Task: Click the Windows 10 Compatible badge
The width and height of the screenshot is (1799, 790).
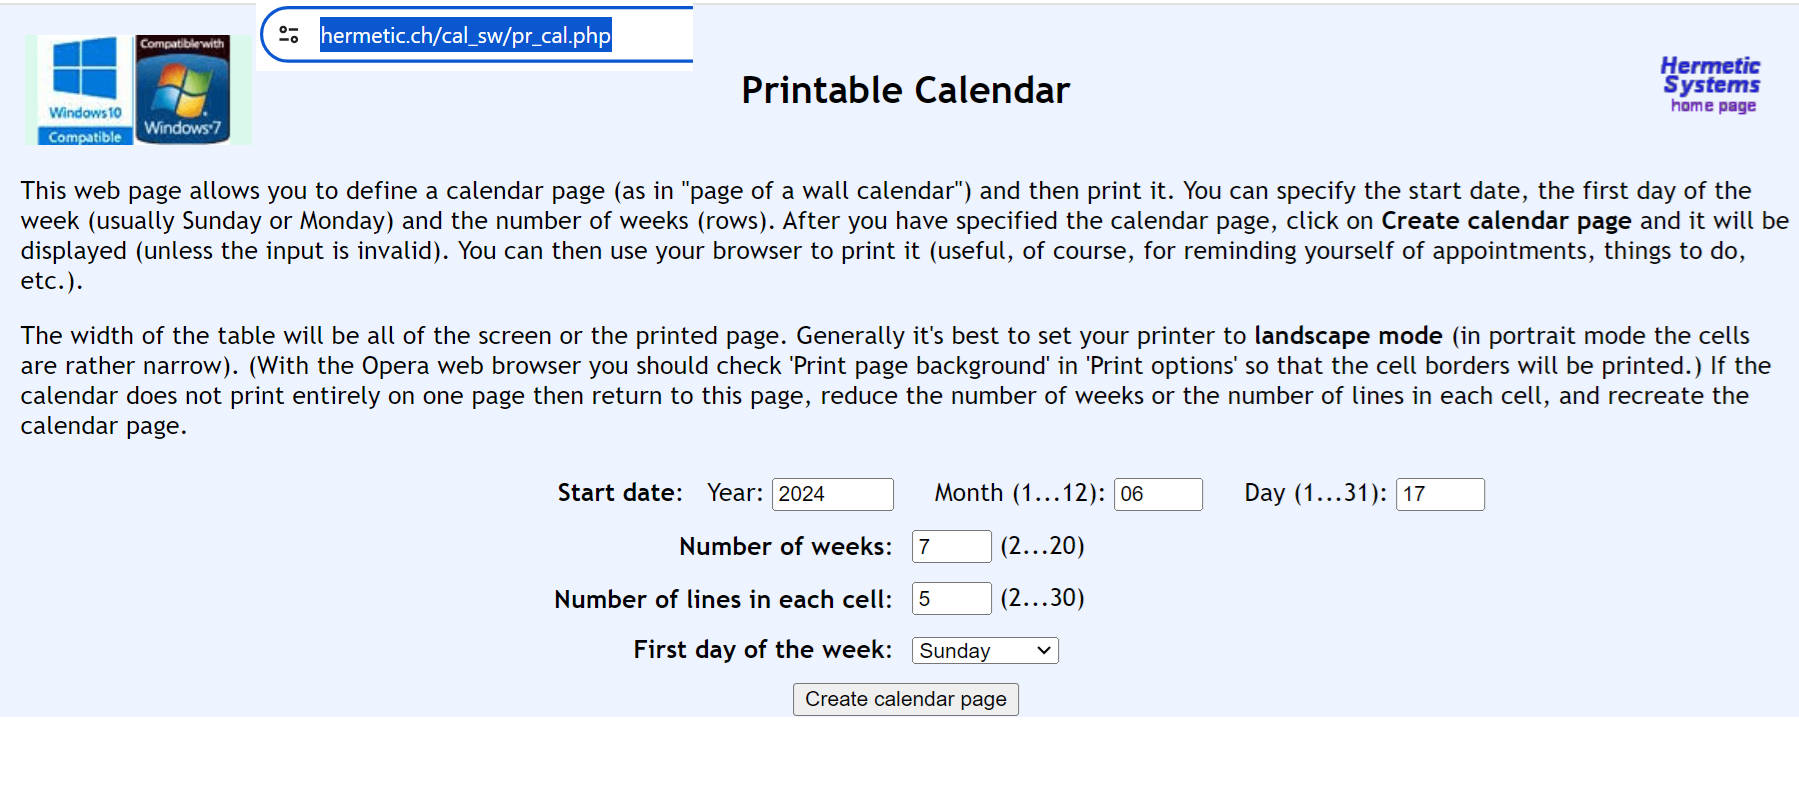Action: point(84,91)
